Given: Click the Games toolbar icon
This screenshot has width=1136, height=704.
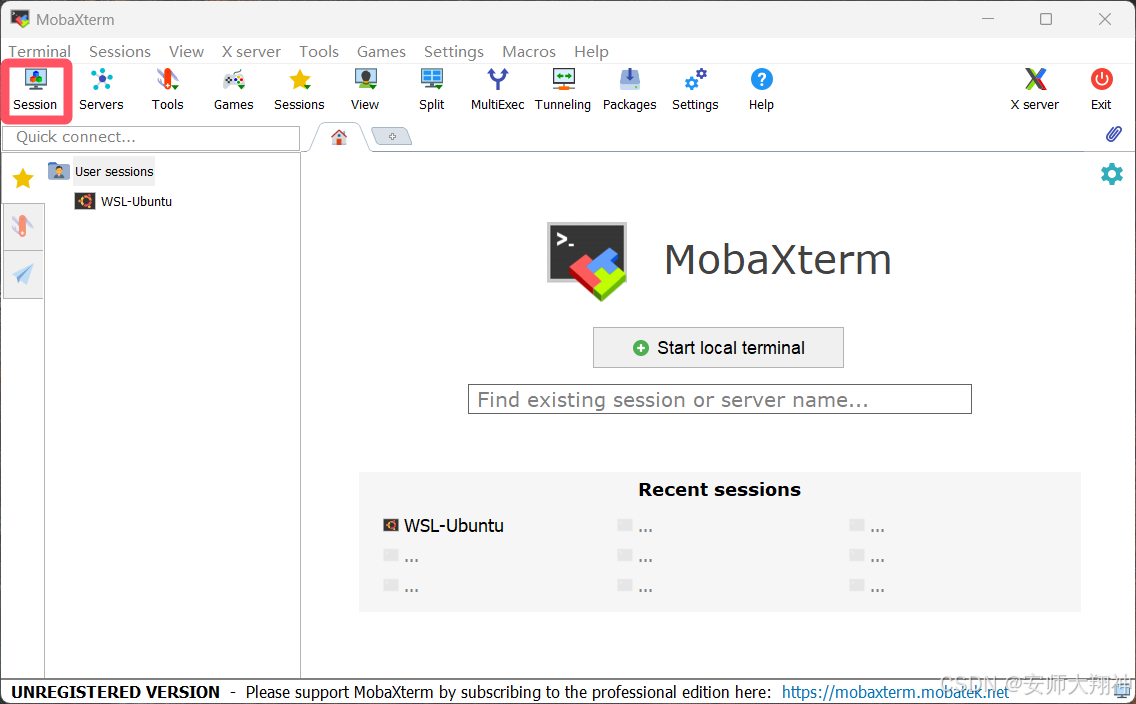Looking at the screenshot, I should point(233,89).
